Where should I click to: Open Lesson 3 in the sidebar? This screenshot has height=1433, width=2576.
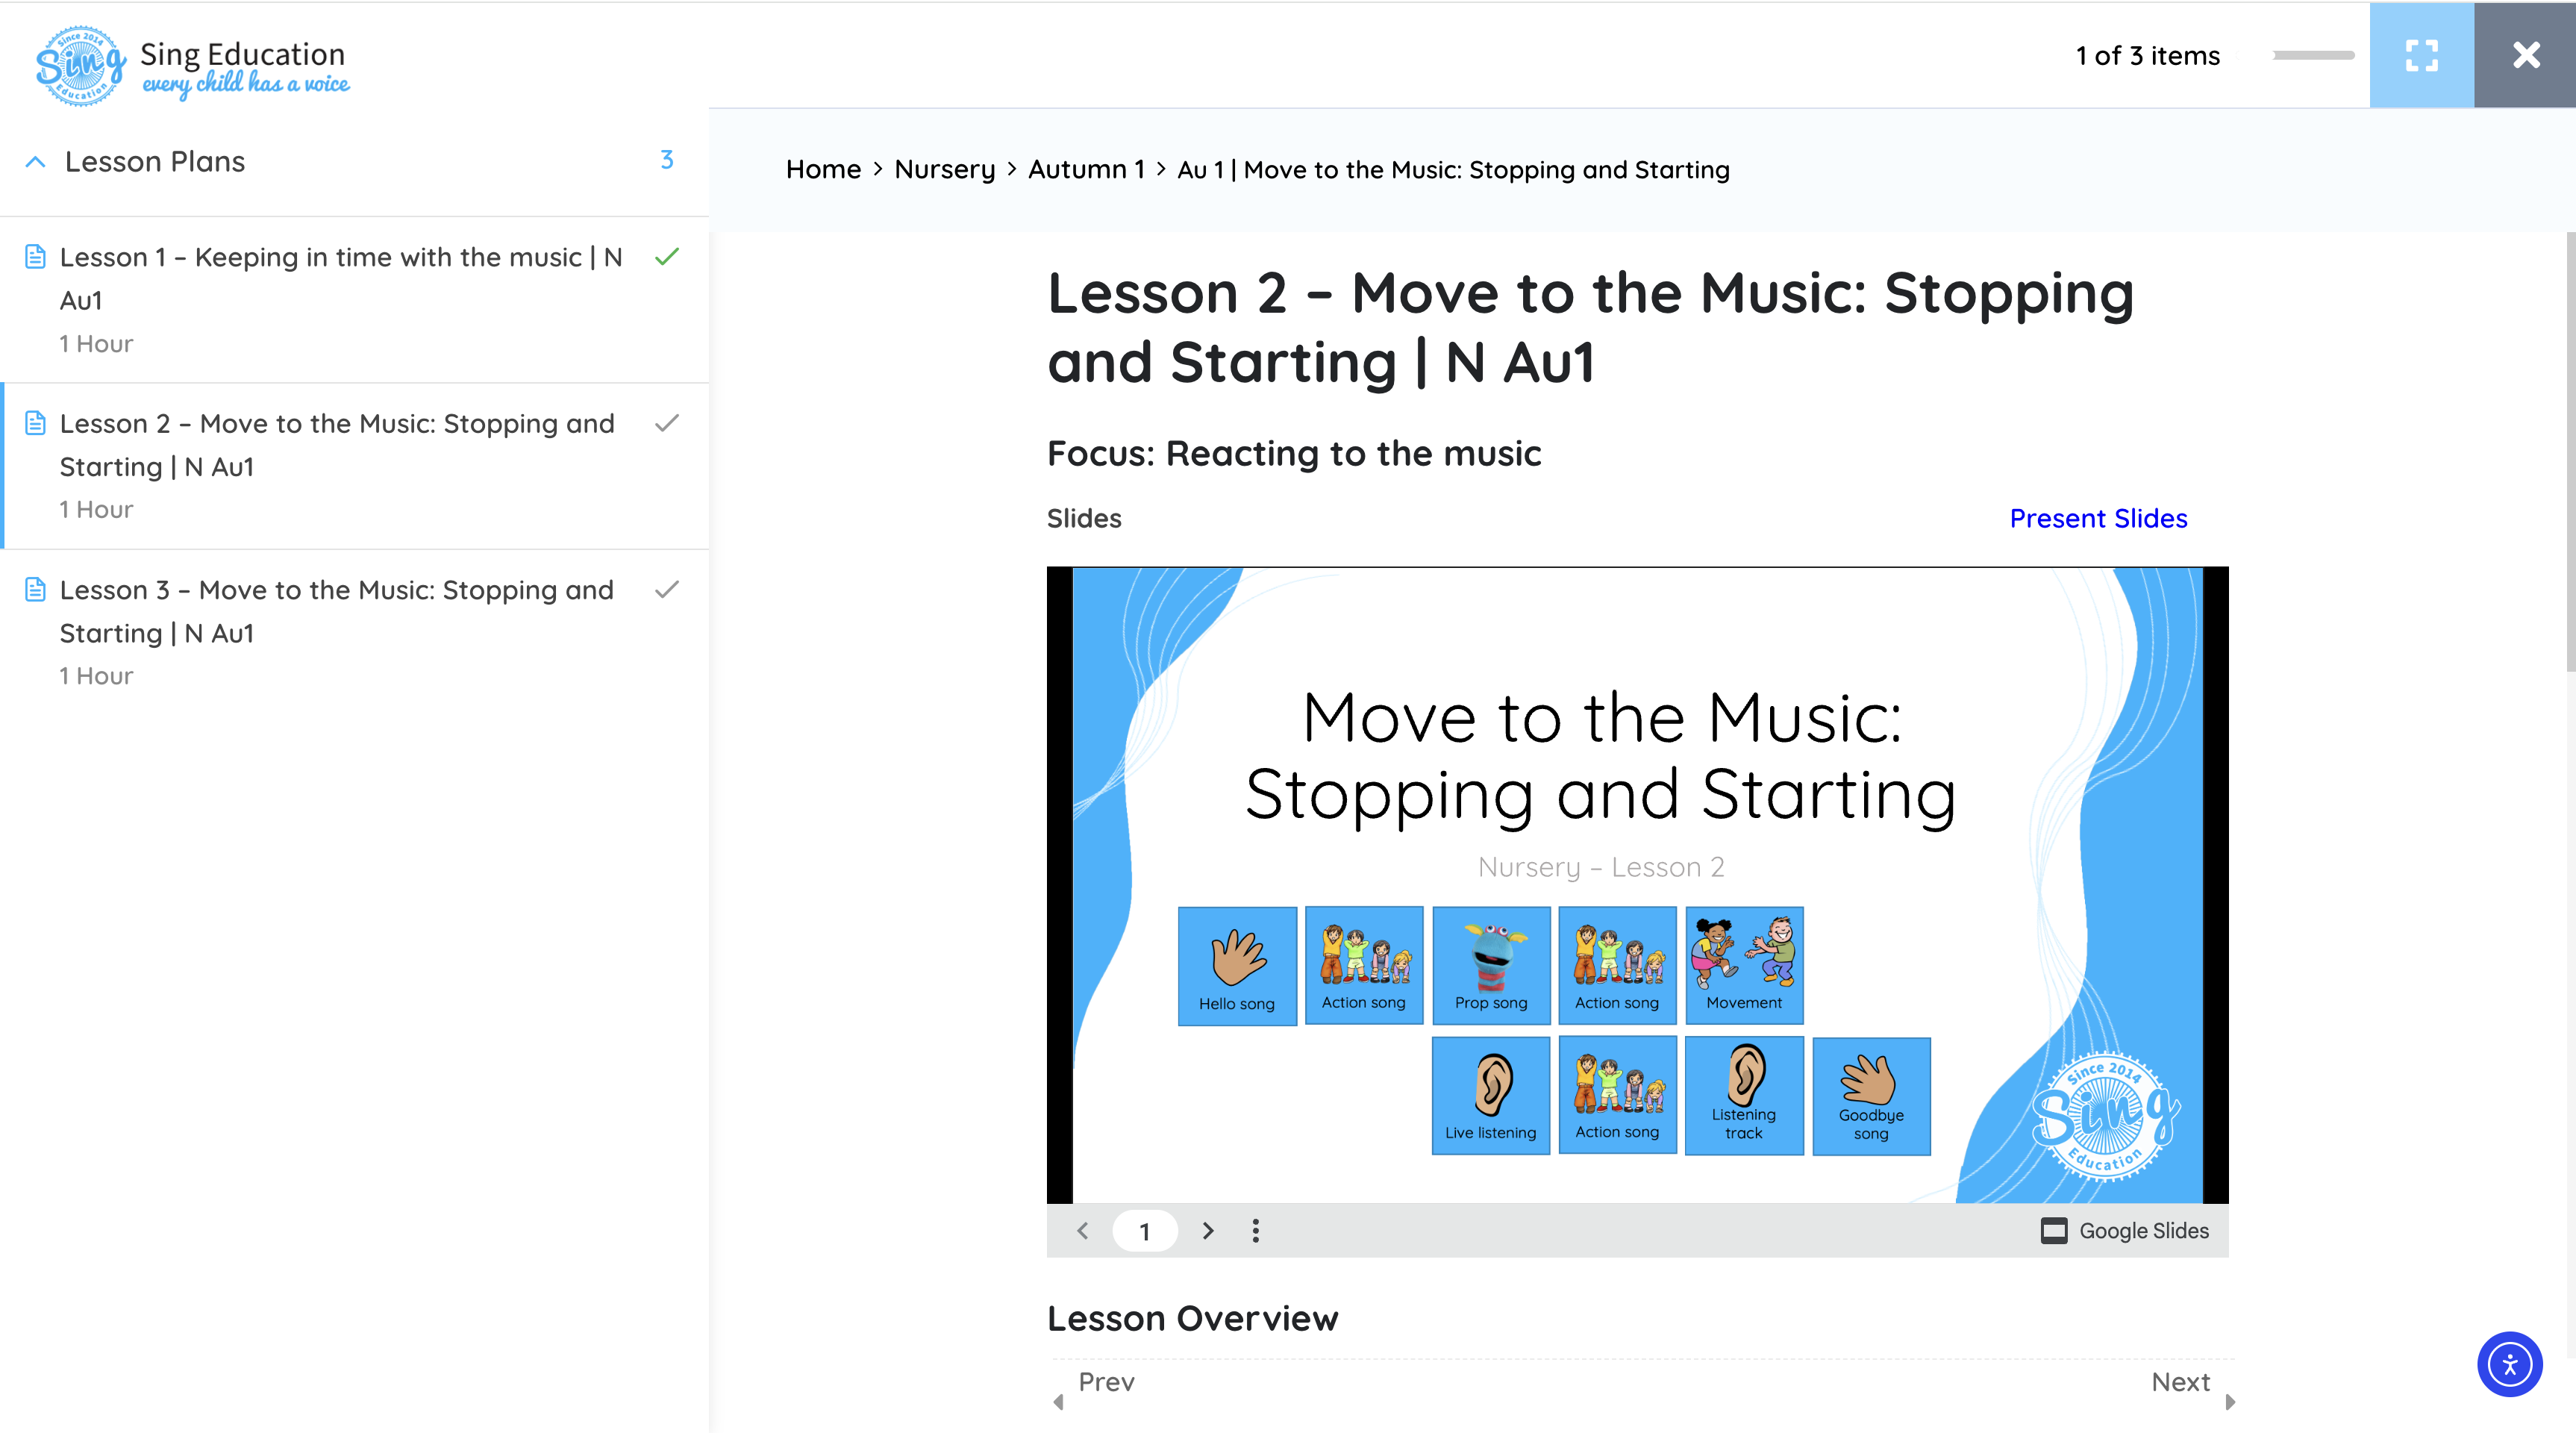tap(336, 611)
